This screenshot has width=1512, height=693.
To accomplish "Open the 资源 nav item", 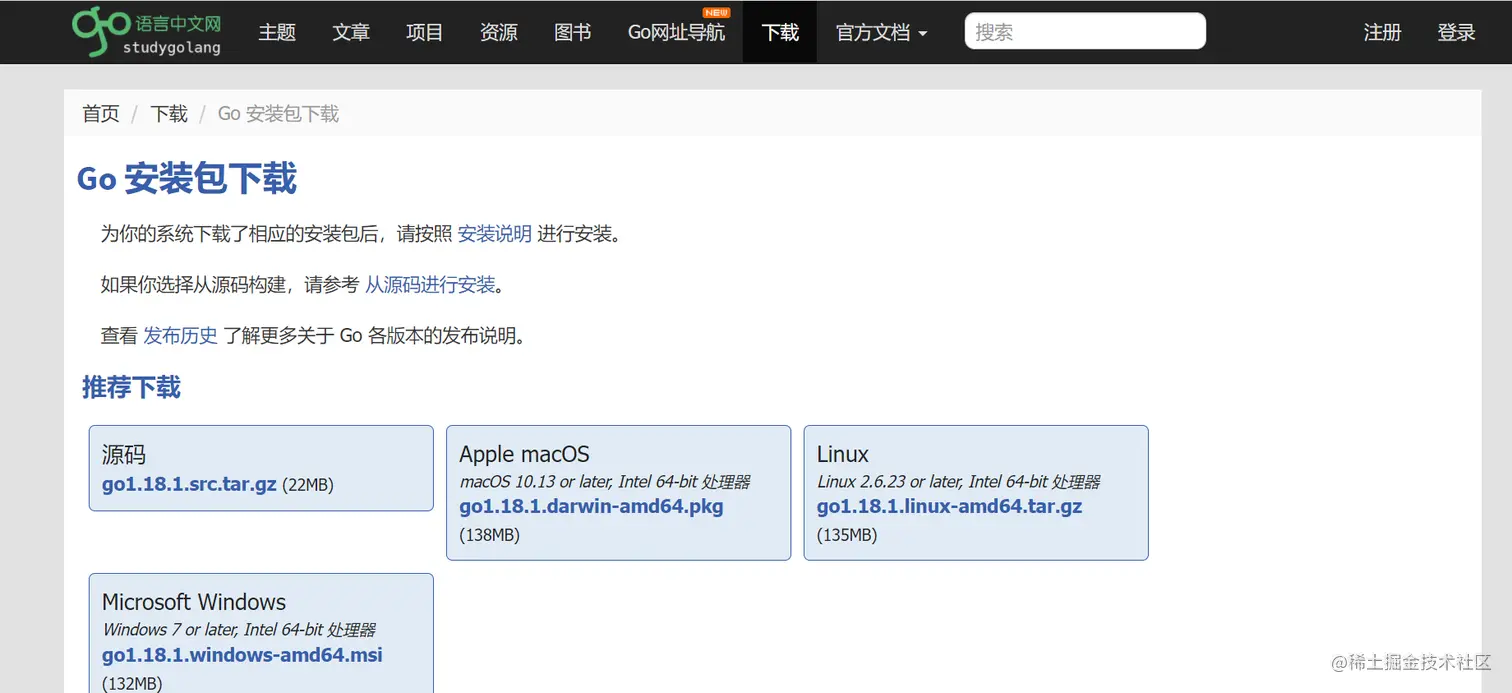I will [x=499, y=32].
